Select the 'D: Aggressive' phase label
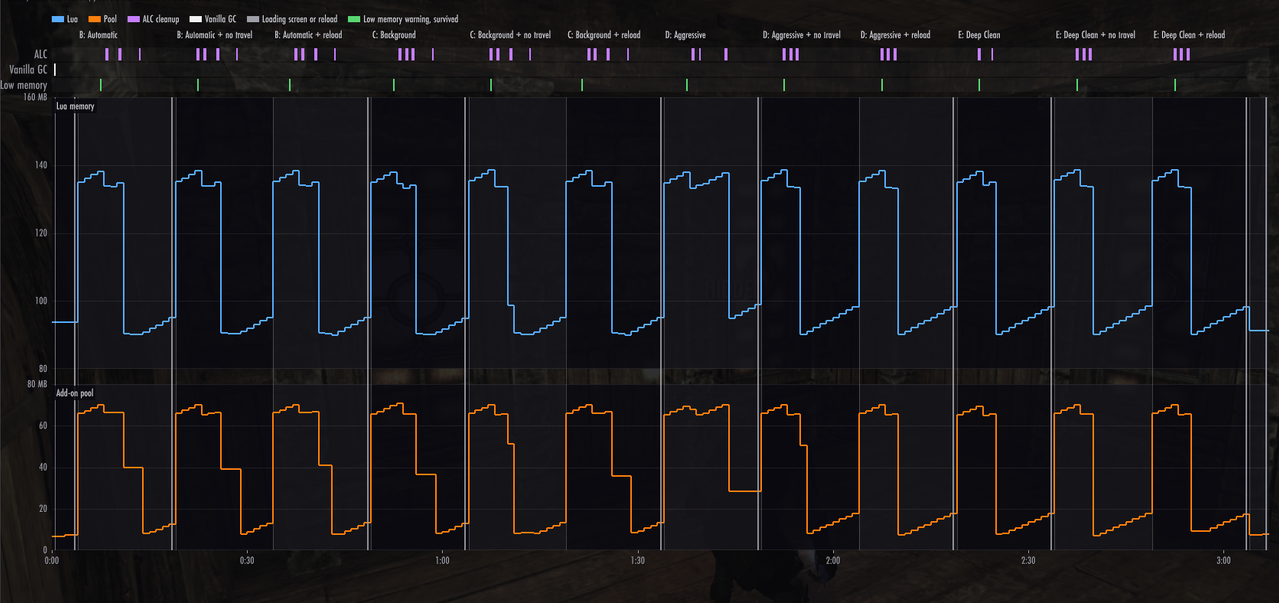Viewport: 1279px width, 603px height. pyautogui.click(x=685, y=35)
